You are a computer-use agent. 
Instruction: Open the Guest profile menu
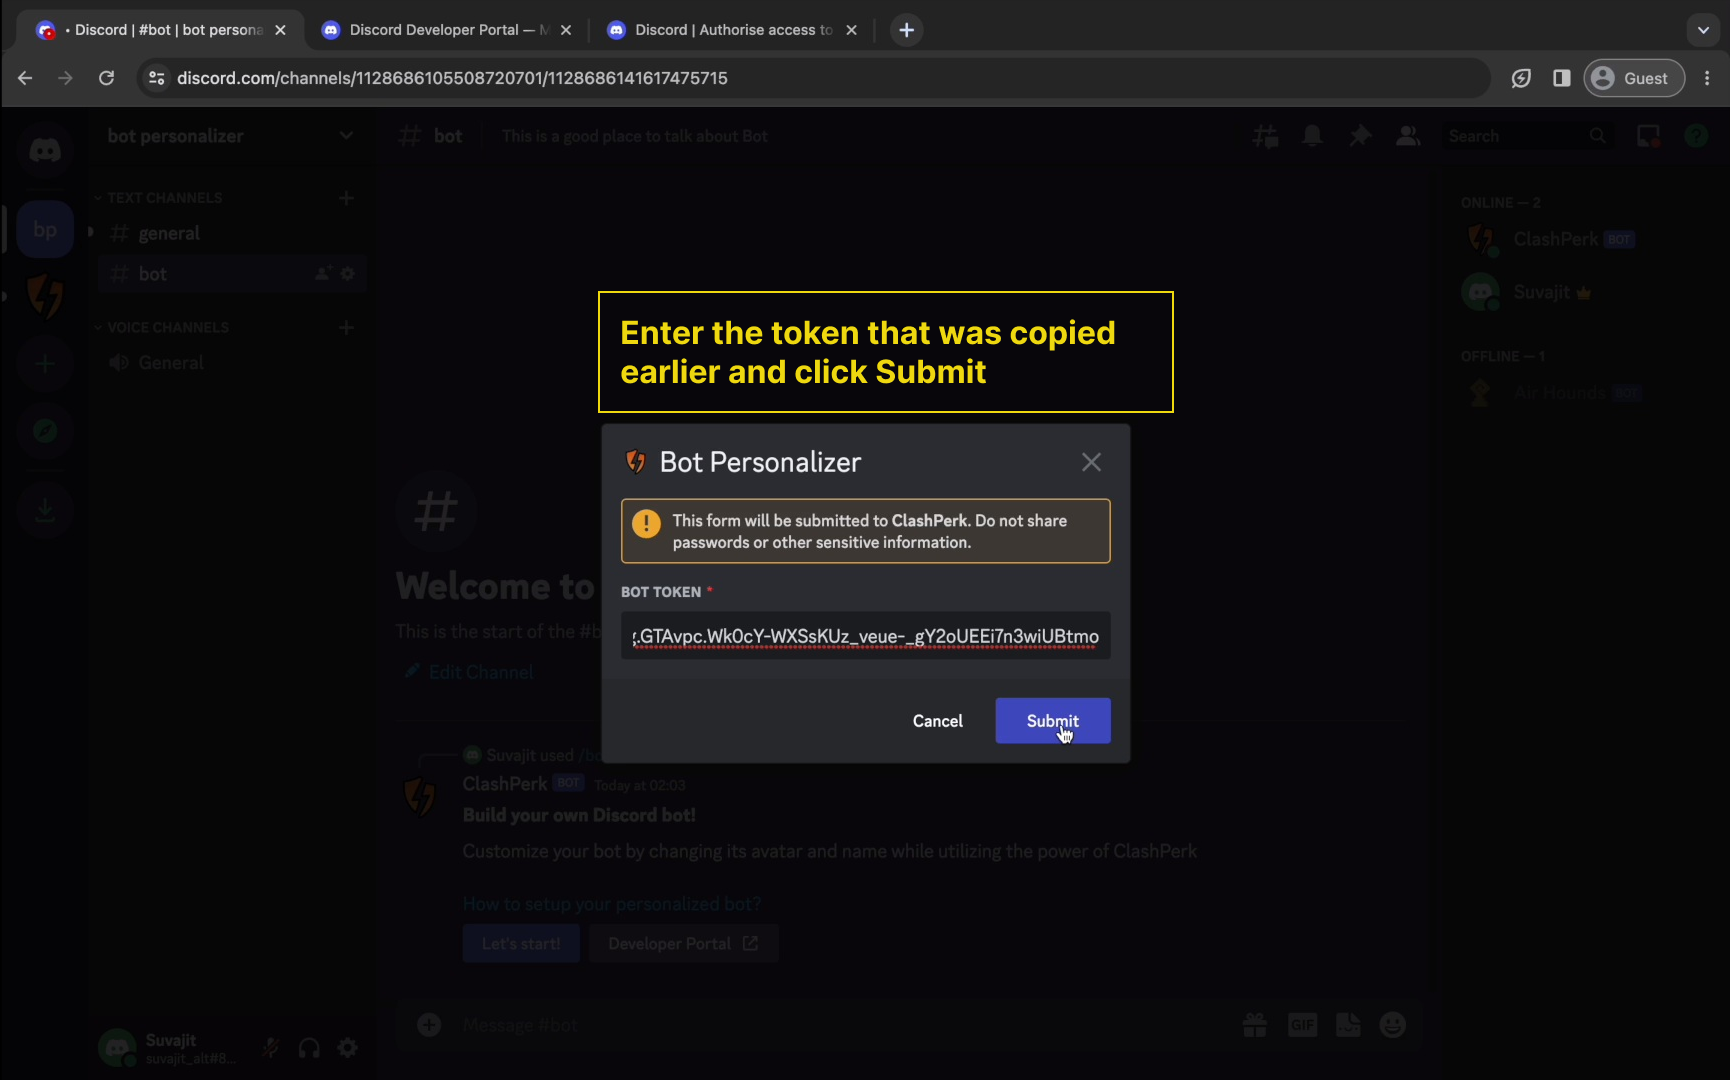click(1633, 78)
